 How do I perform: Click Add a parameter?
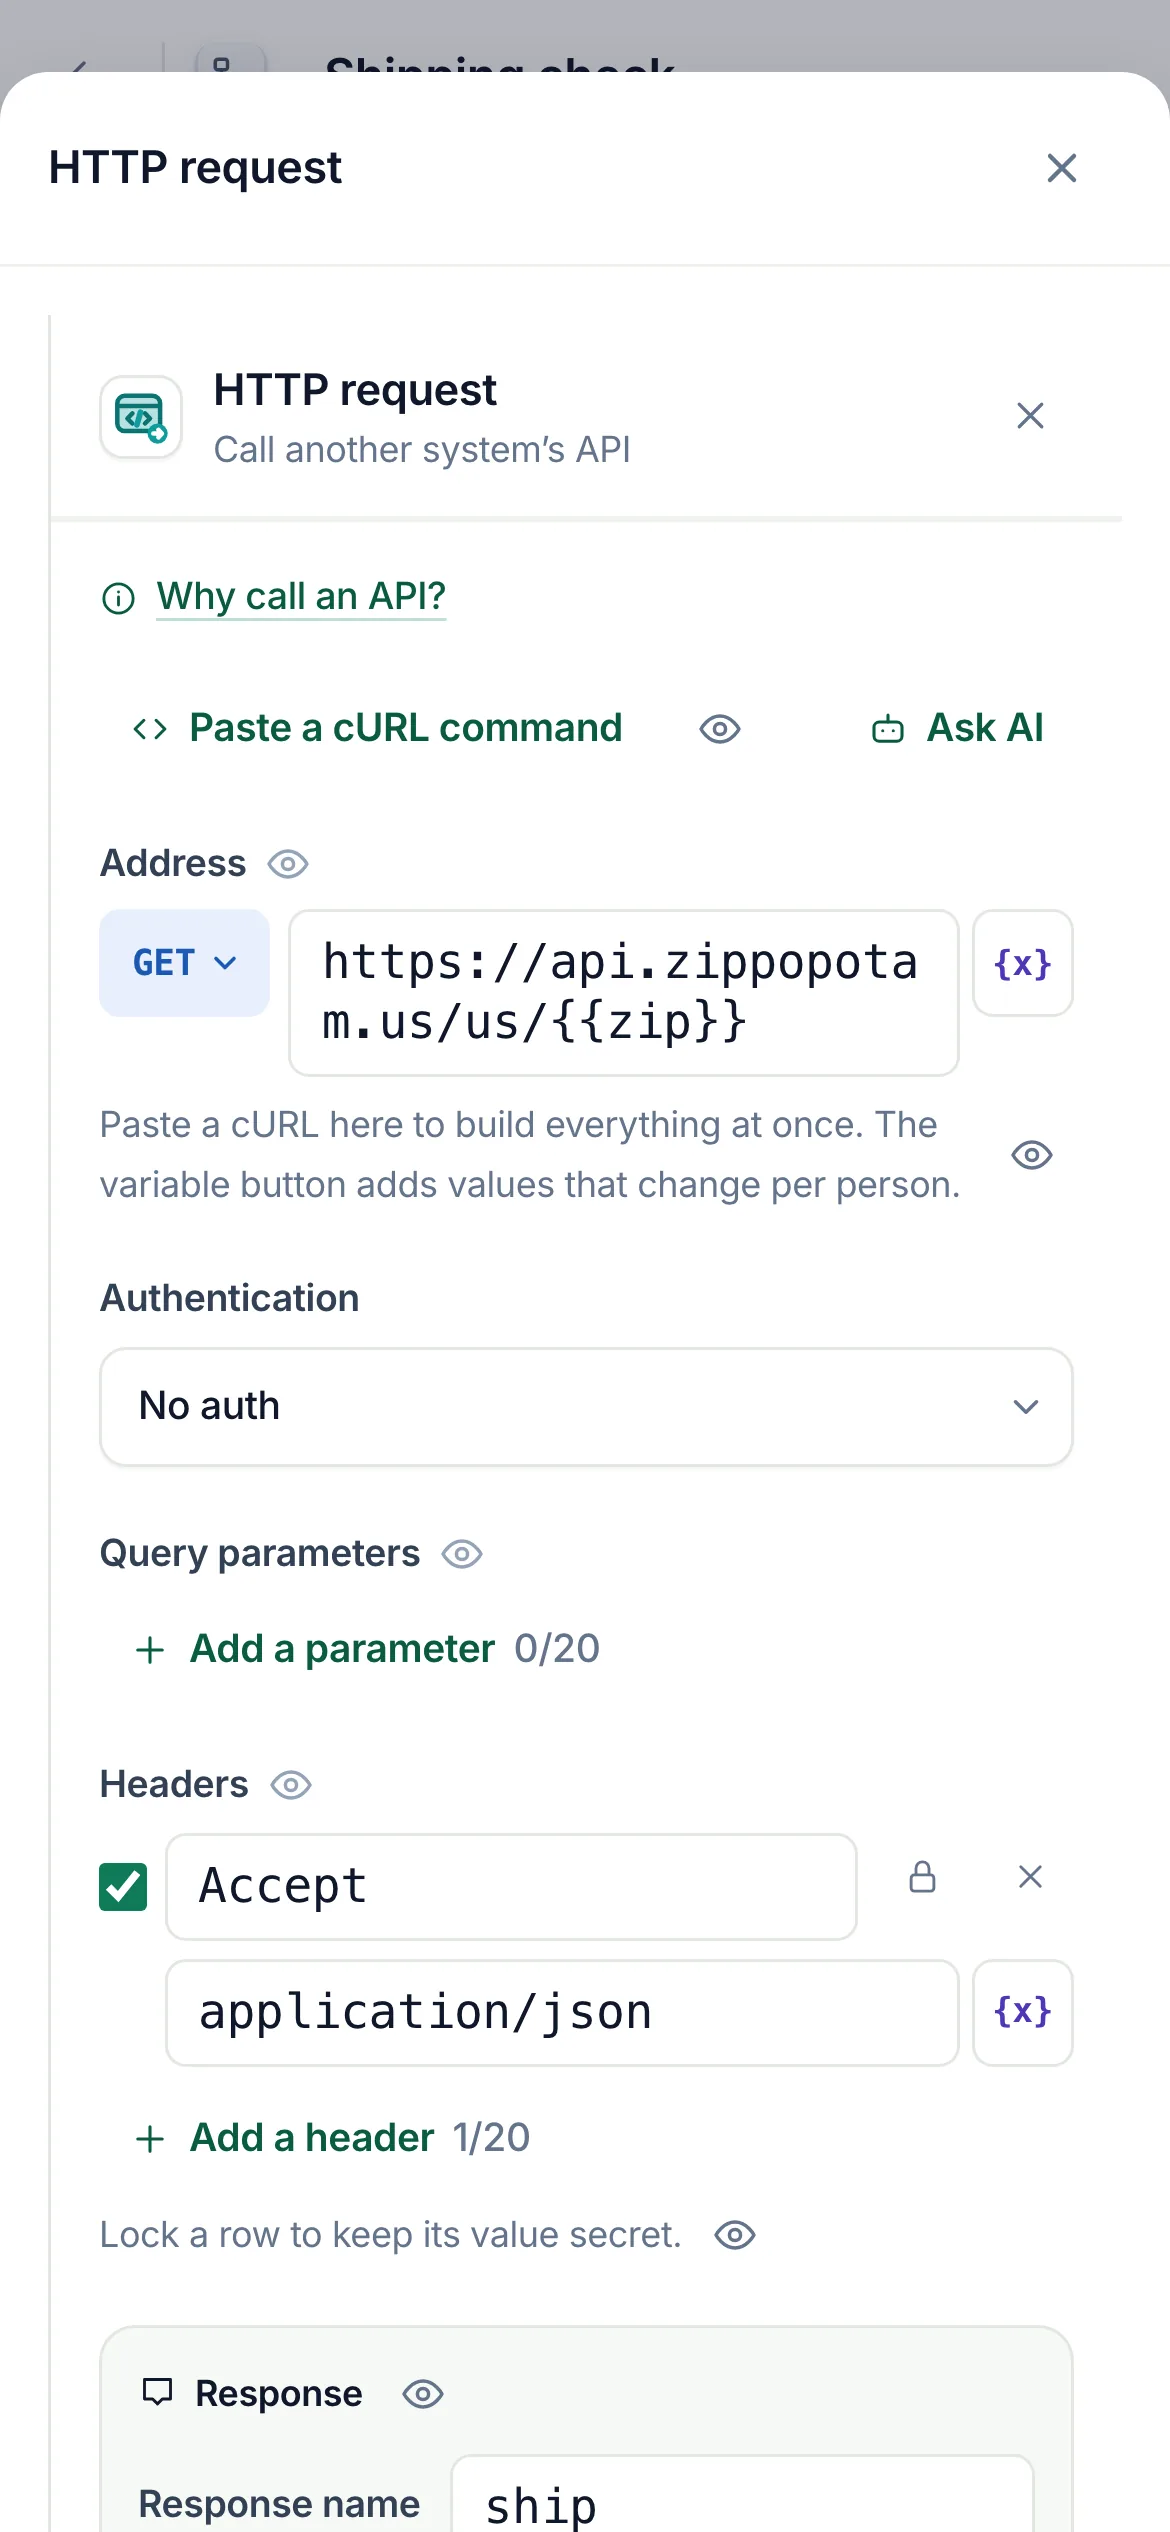click(x=315, y=1648)
